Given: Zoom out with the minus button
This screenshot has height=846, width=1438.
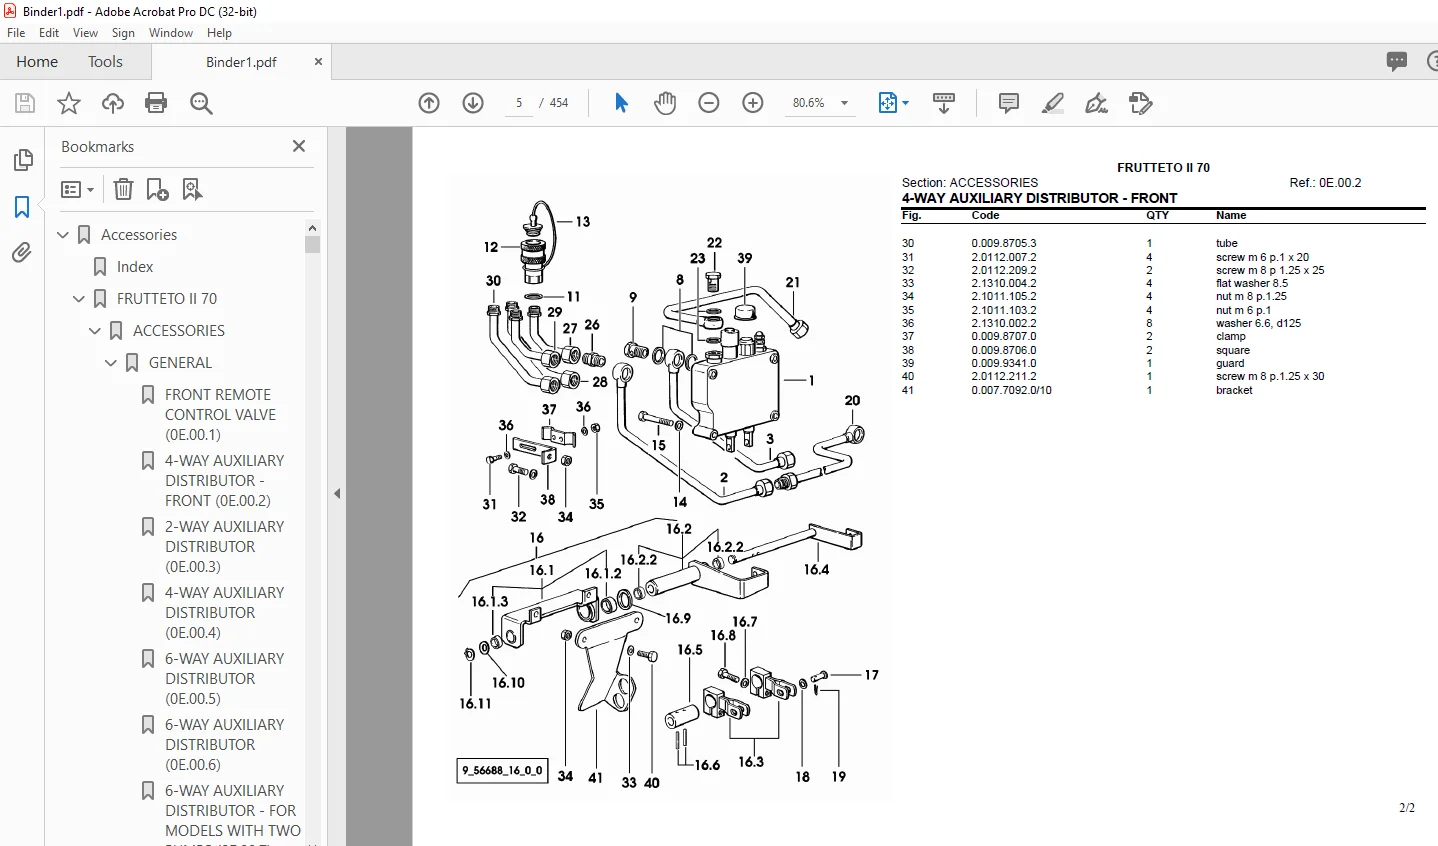Looking at the screenshot, I should 709,103.
